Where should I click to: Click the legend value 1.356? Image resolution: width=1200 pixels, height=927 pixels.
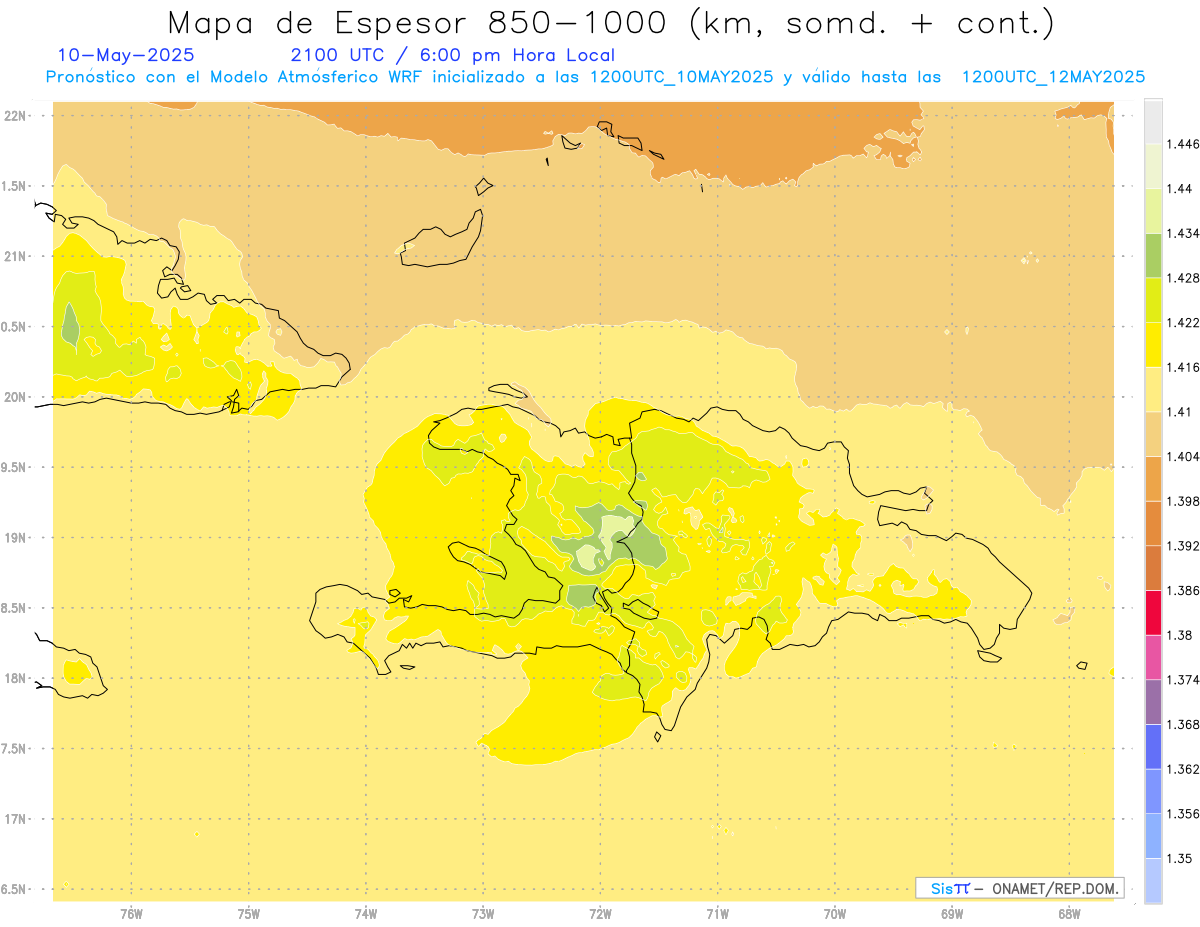tap(1183, 814)
